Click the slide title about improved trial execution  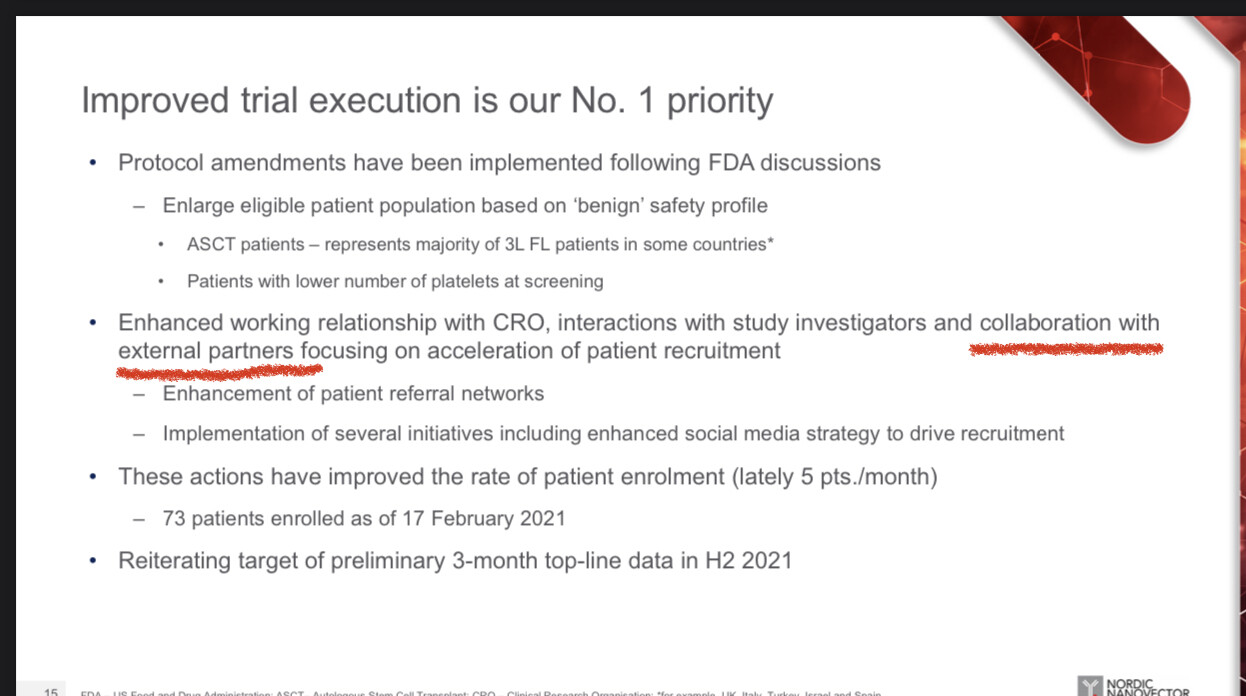pyautogui.click(x=427, y=101)
